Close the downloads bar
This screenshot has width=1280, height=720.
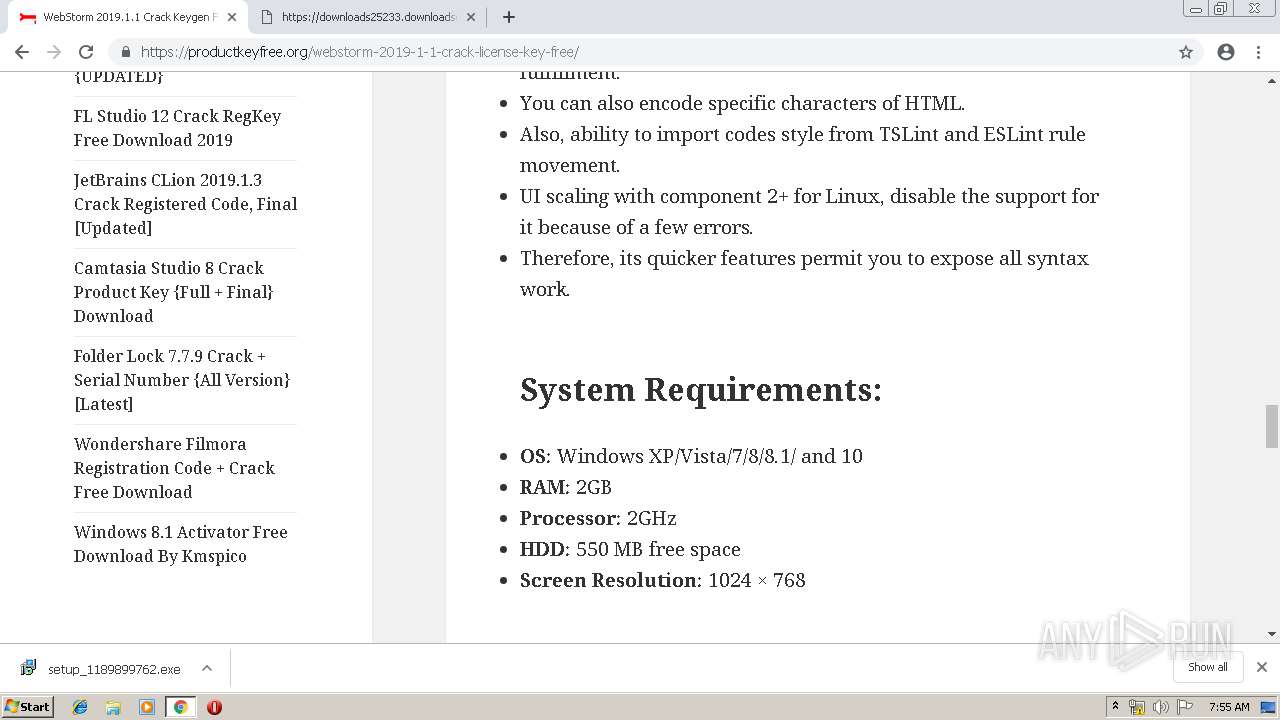click(1262, 667)
